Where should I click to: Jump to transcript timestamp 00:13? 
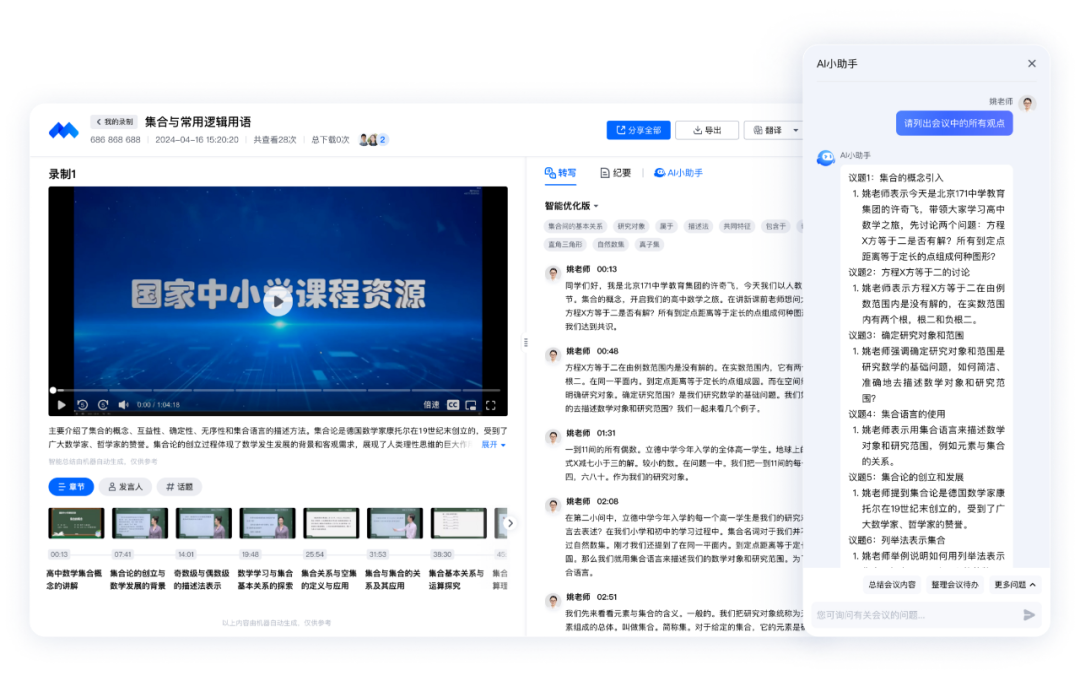pyautogui.click(x=607, y=269)
